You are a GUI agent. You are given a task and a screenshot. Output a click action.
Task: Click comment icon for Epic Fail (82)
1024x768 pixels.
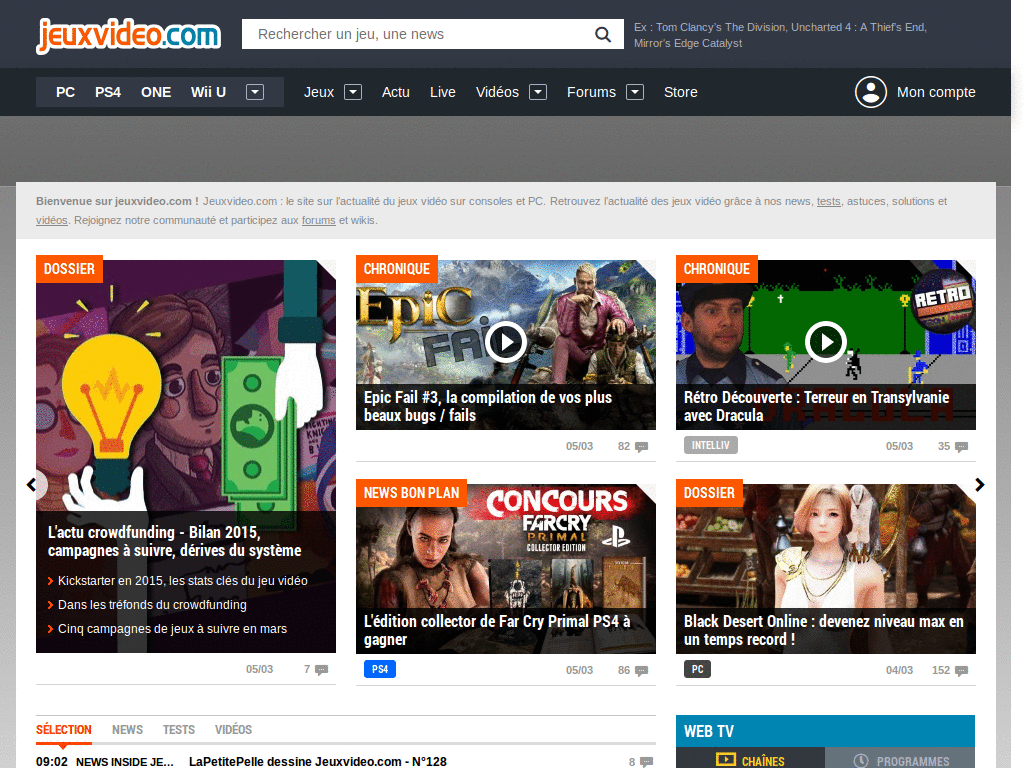[x=641, y=447]
